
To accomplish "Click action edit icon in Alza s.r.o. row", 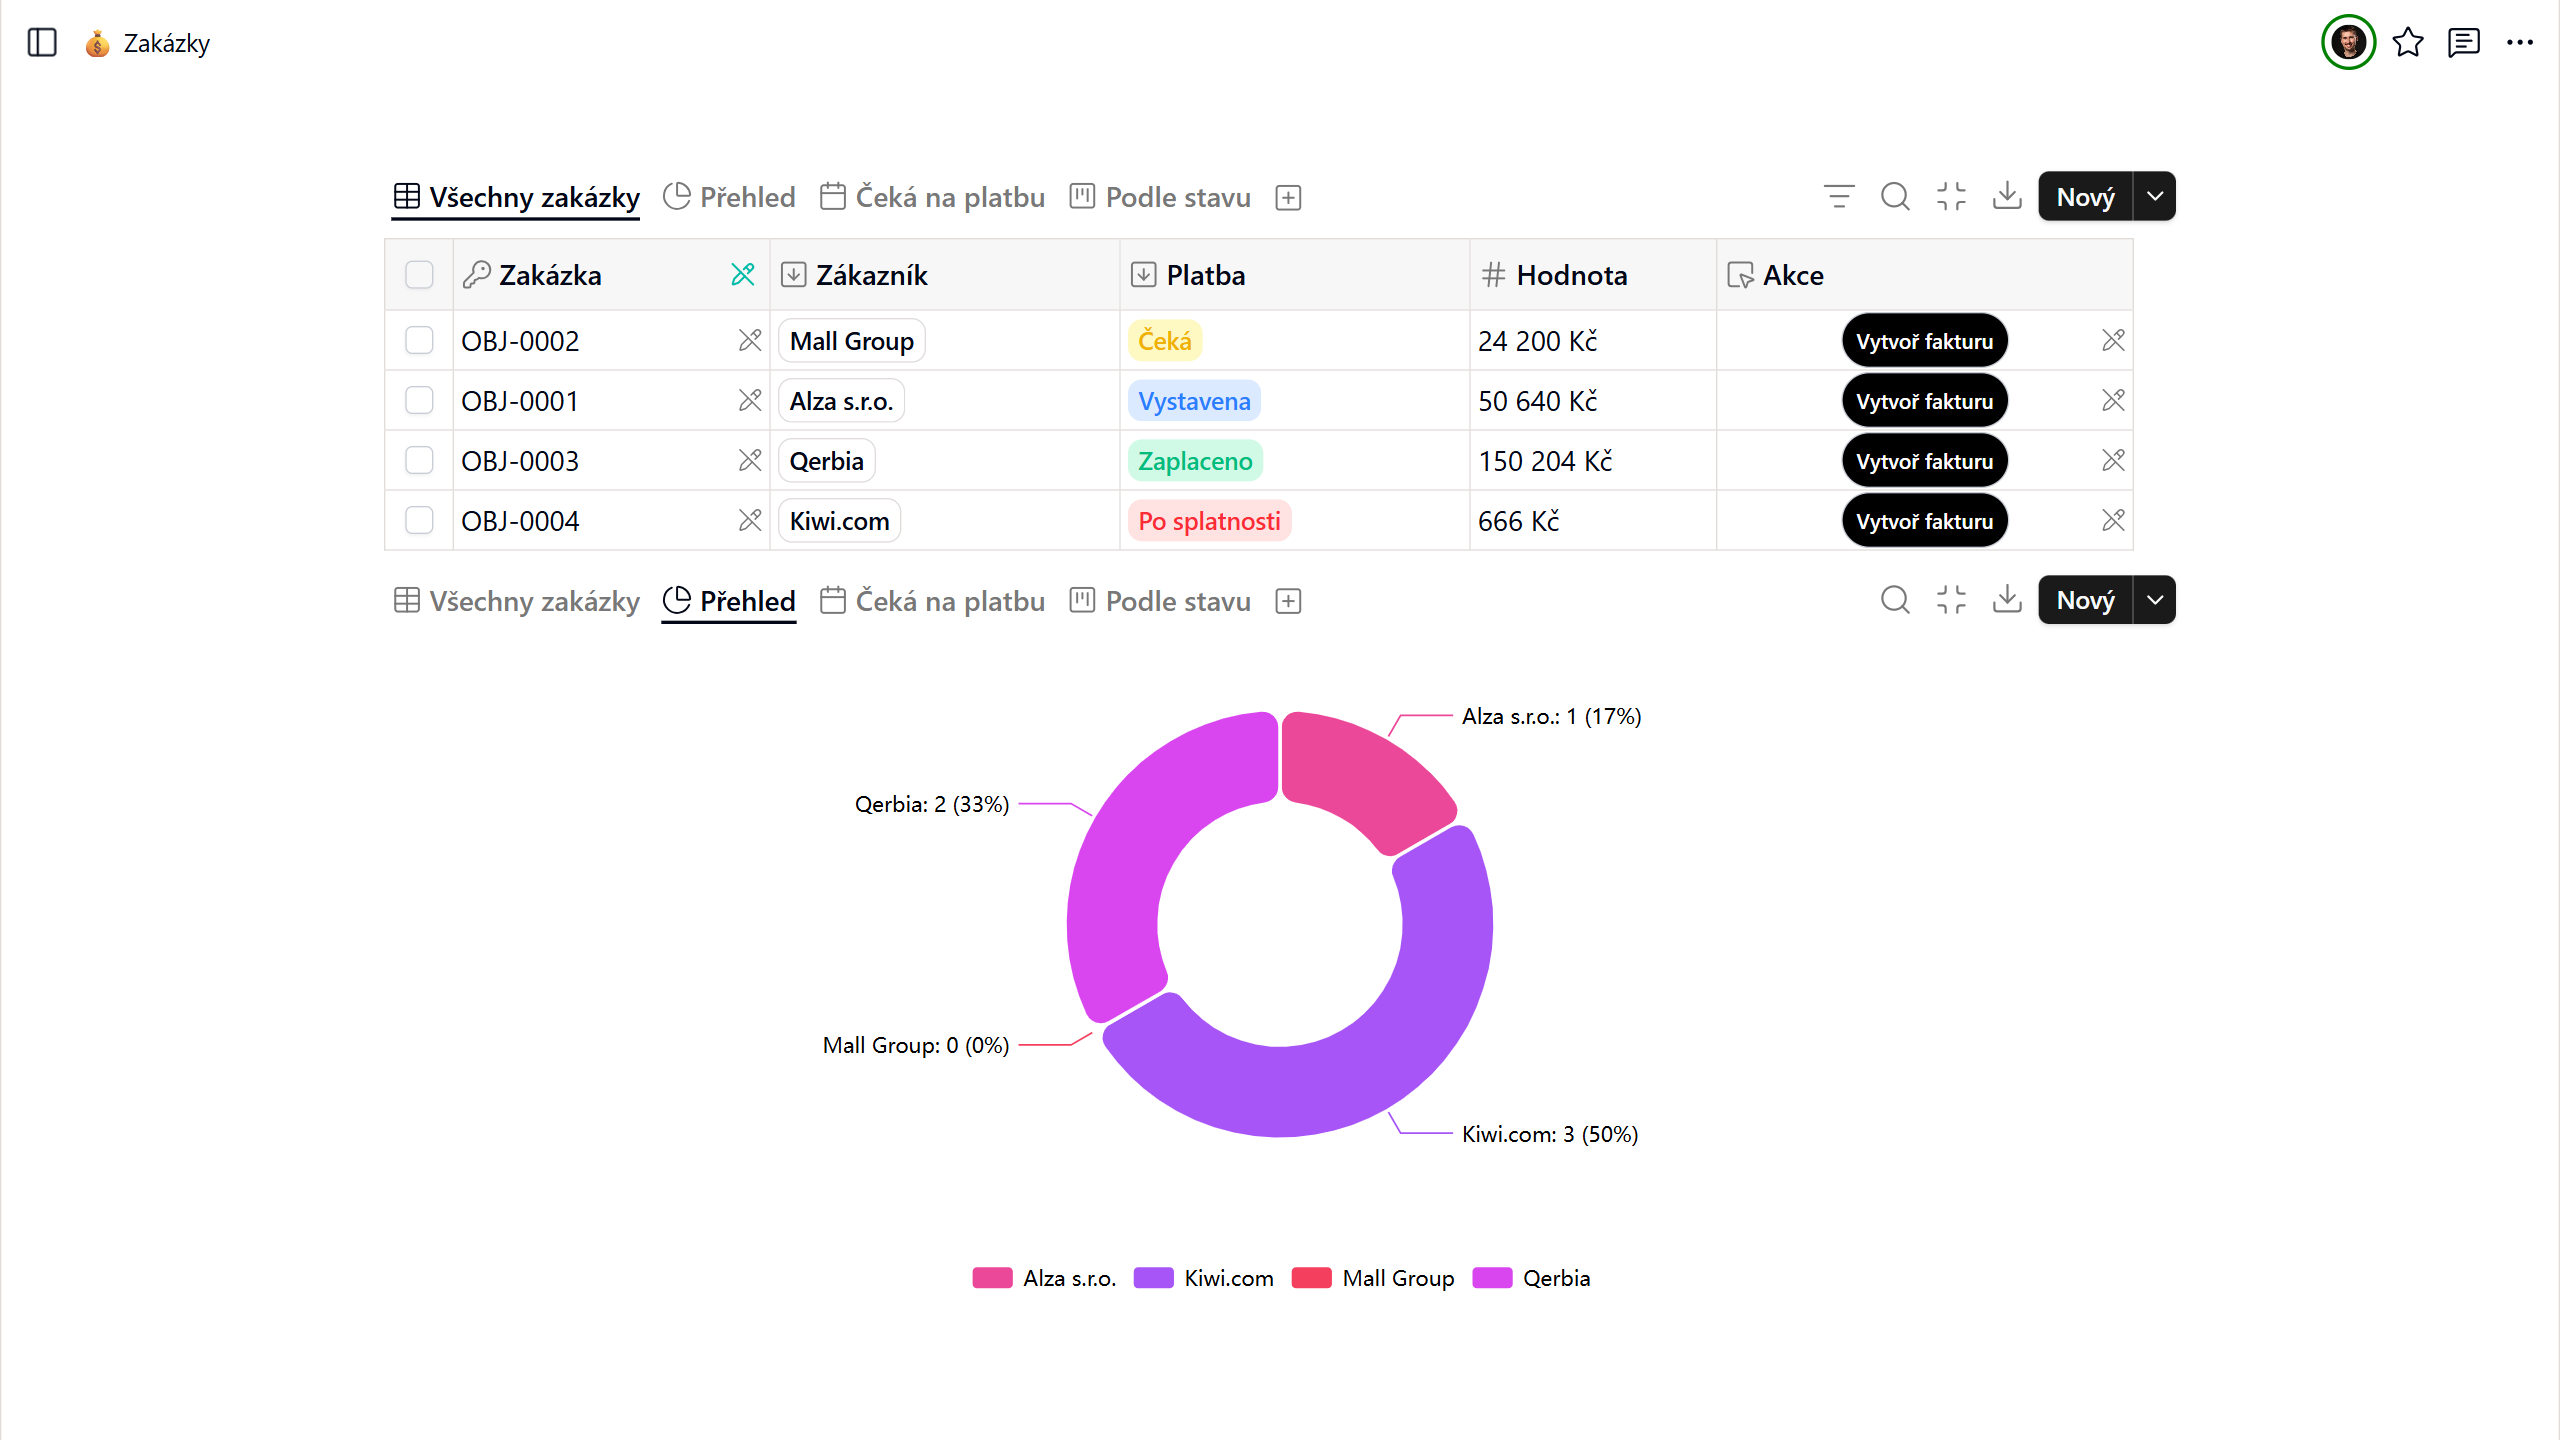I will pyautogui.click(x=2113, y=401).
